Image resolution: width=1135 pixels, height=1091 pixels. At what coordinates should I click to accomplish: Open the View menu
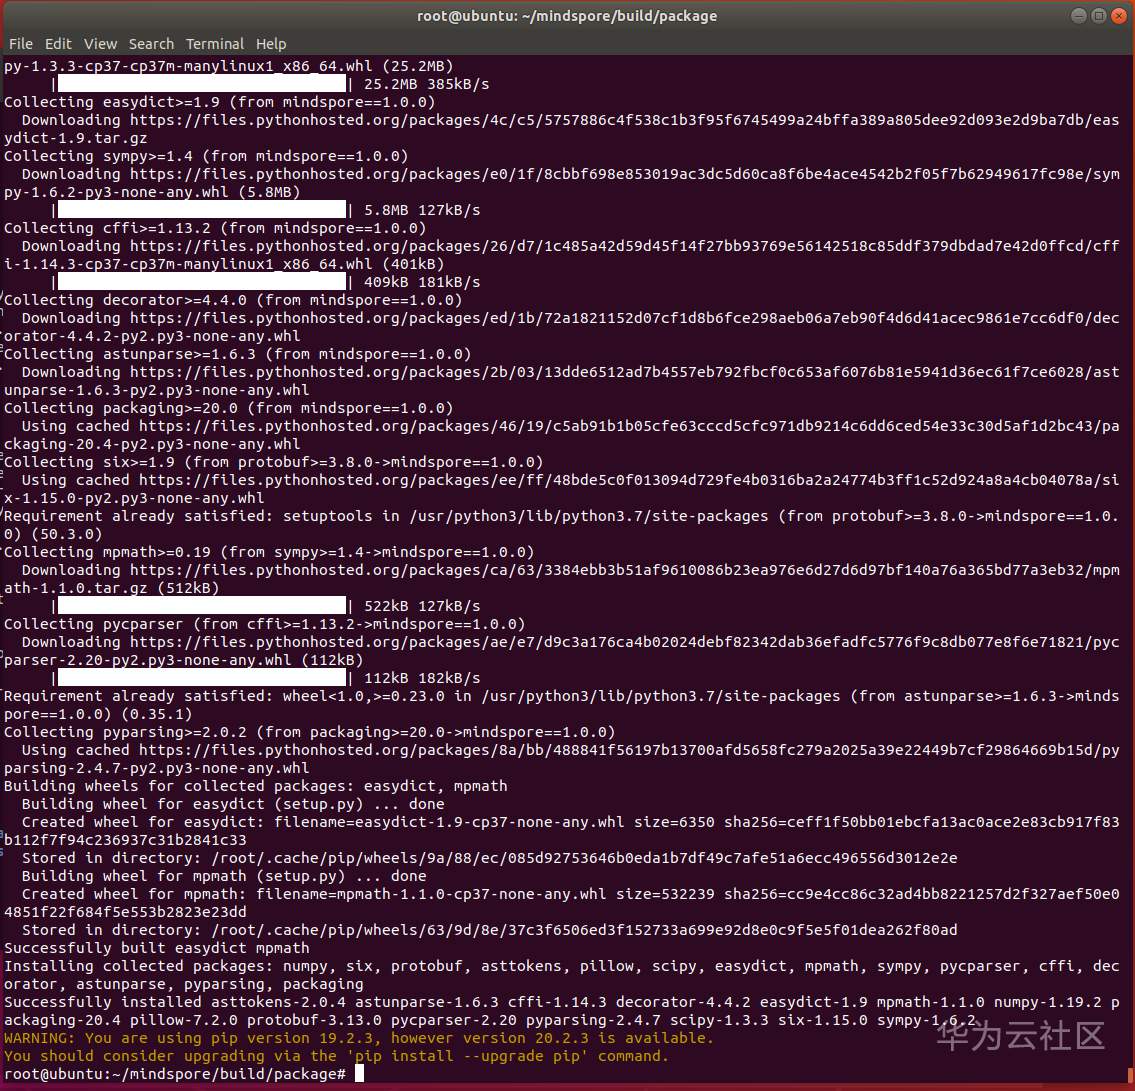click(100, 44)
